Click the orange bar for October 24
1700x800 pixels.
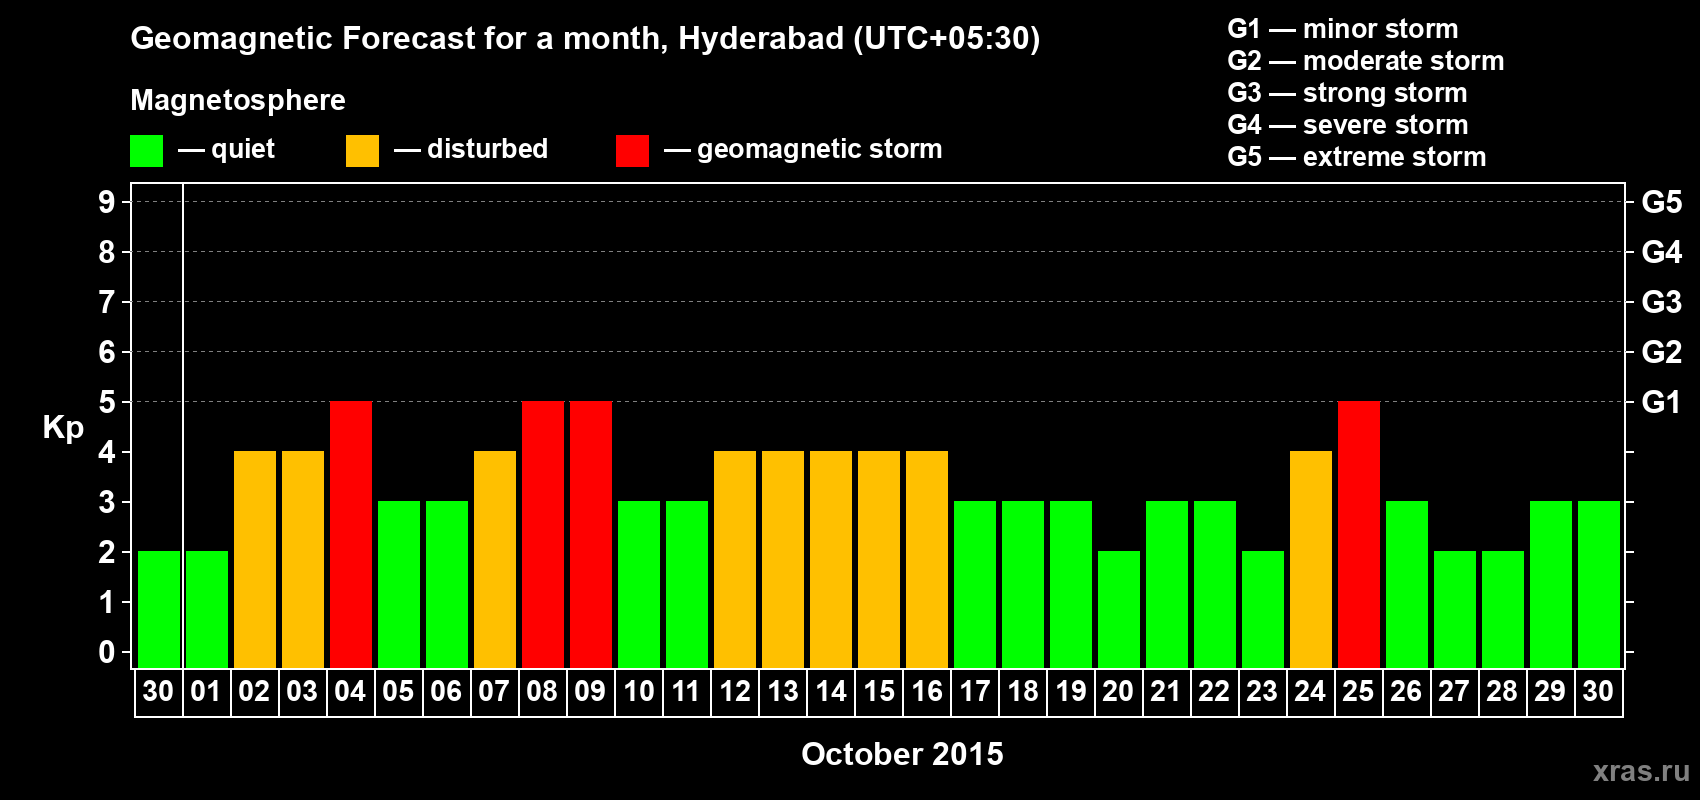pos(1311,560)
